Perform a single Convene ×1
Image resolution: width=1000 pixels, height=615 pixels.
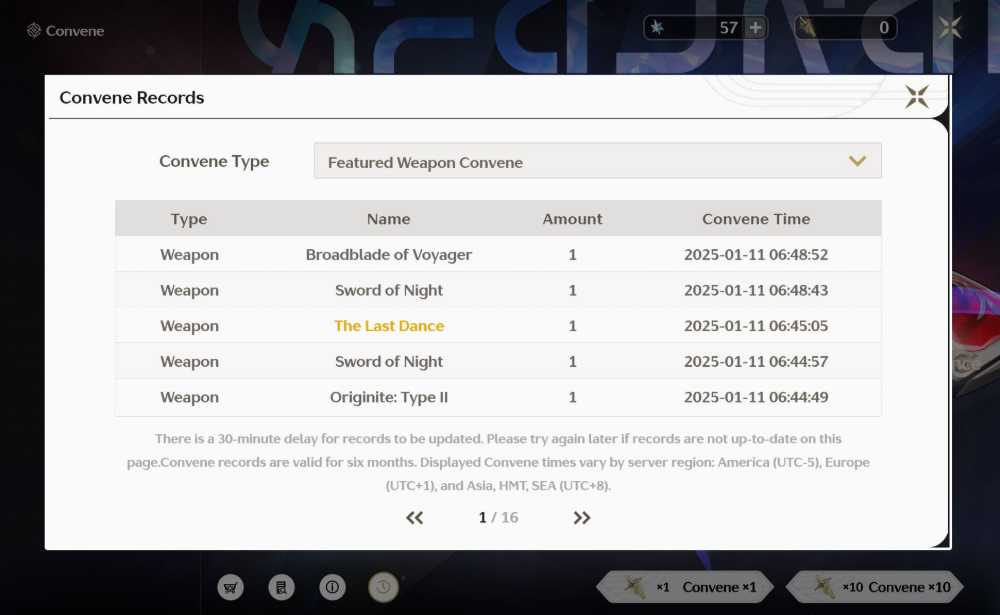point(685,587)
